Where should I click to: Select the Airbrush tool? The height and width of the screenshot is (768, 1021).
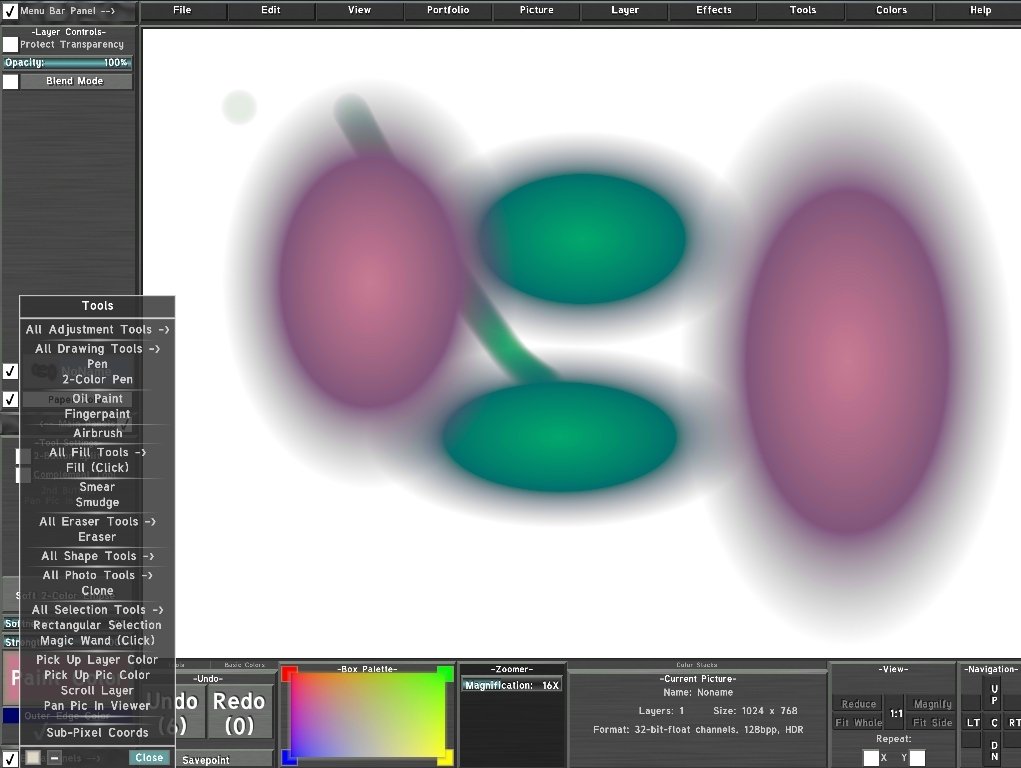[97, 433]
